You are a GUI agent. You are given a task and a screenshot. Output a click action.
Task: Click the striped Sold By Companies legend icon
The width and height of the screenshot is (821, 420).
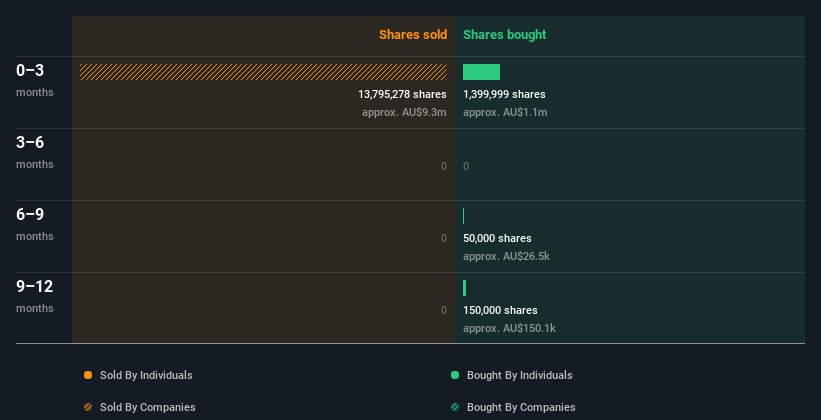(x=88, y=407)
